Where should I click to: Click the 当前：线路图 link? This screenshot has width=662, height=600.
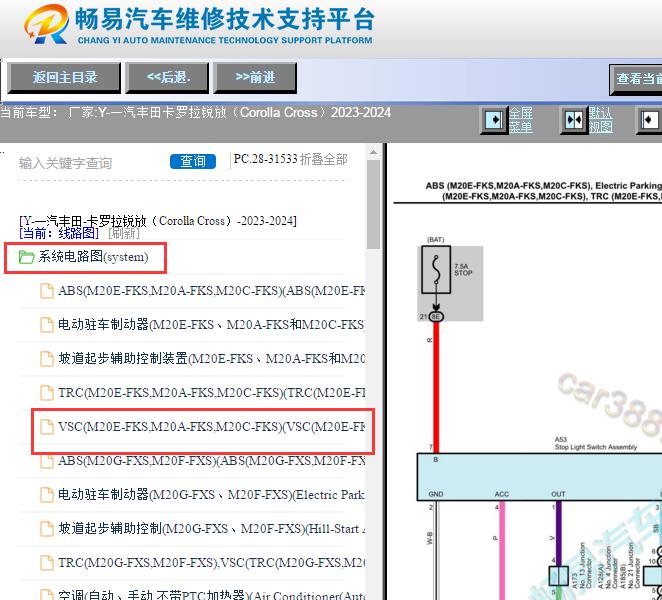59,233
